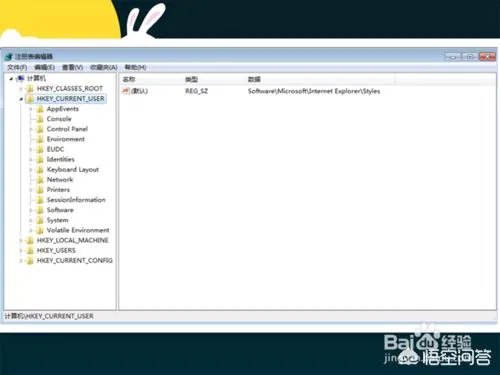The height and width of the screenshot is (375, 500).
Task: Select the Environment key label
Action: click(66, 139)
